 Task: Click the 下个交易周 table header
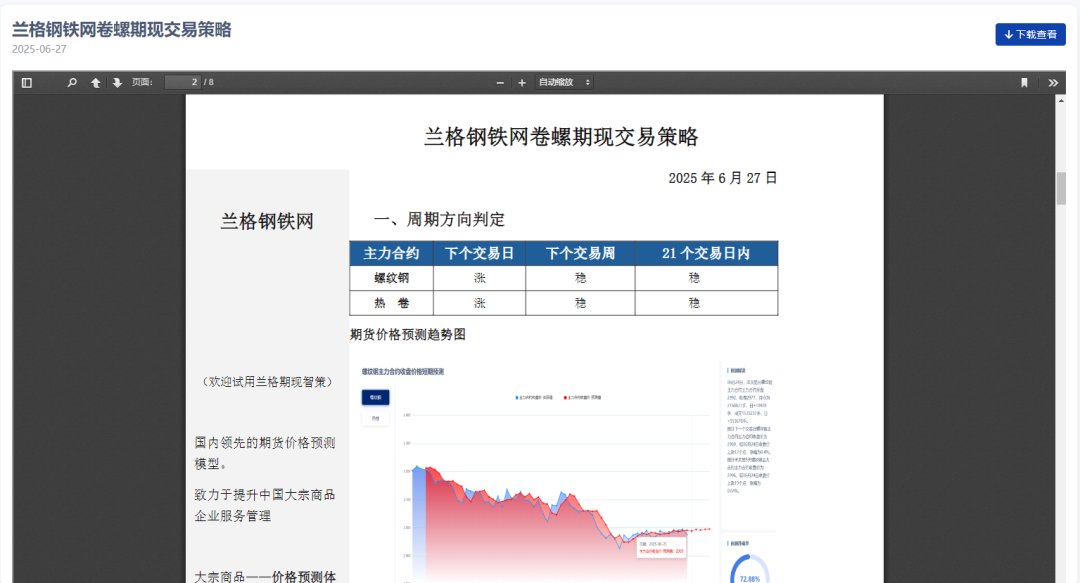tap(581, 254)
